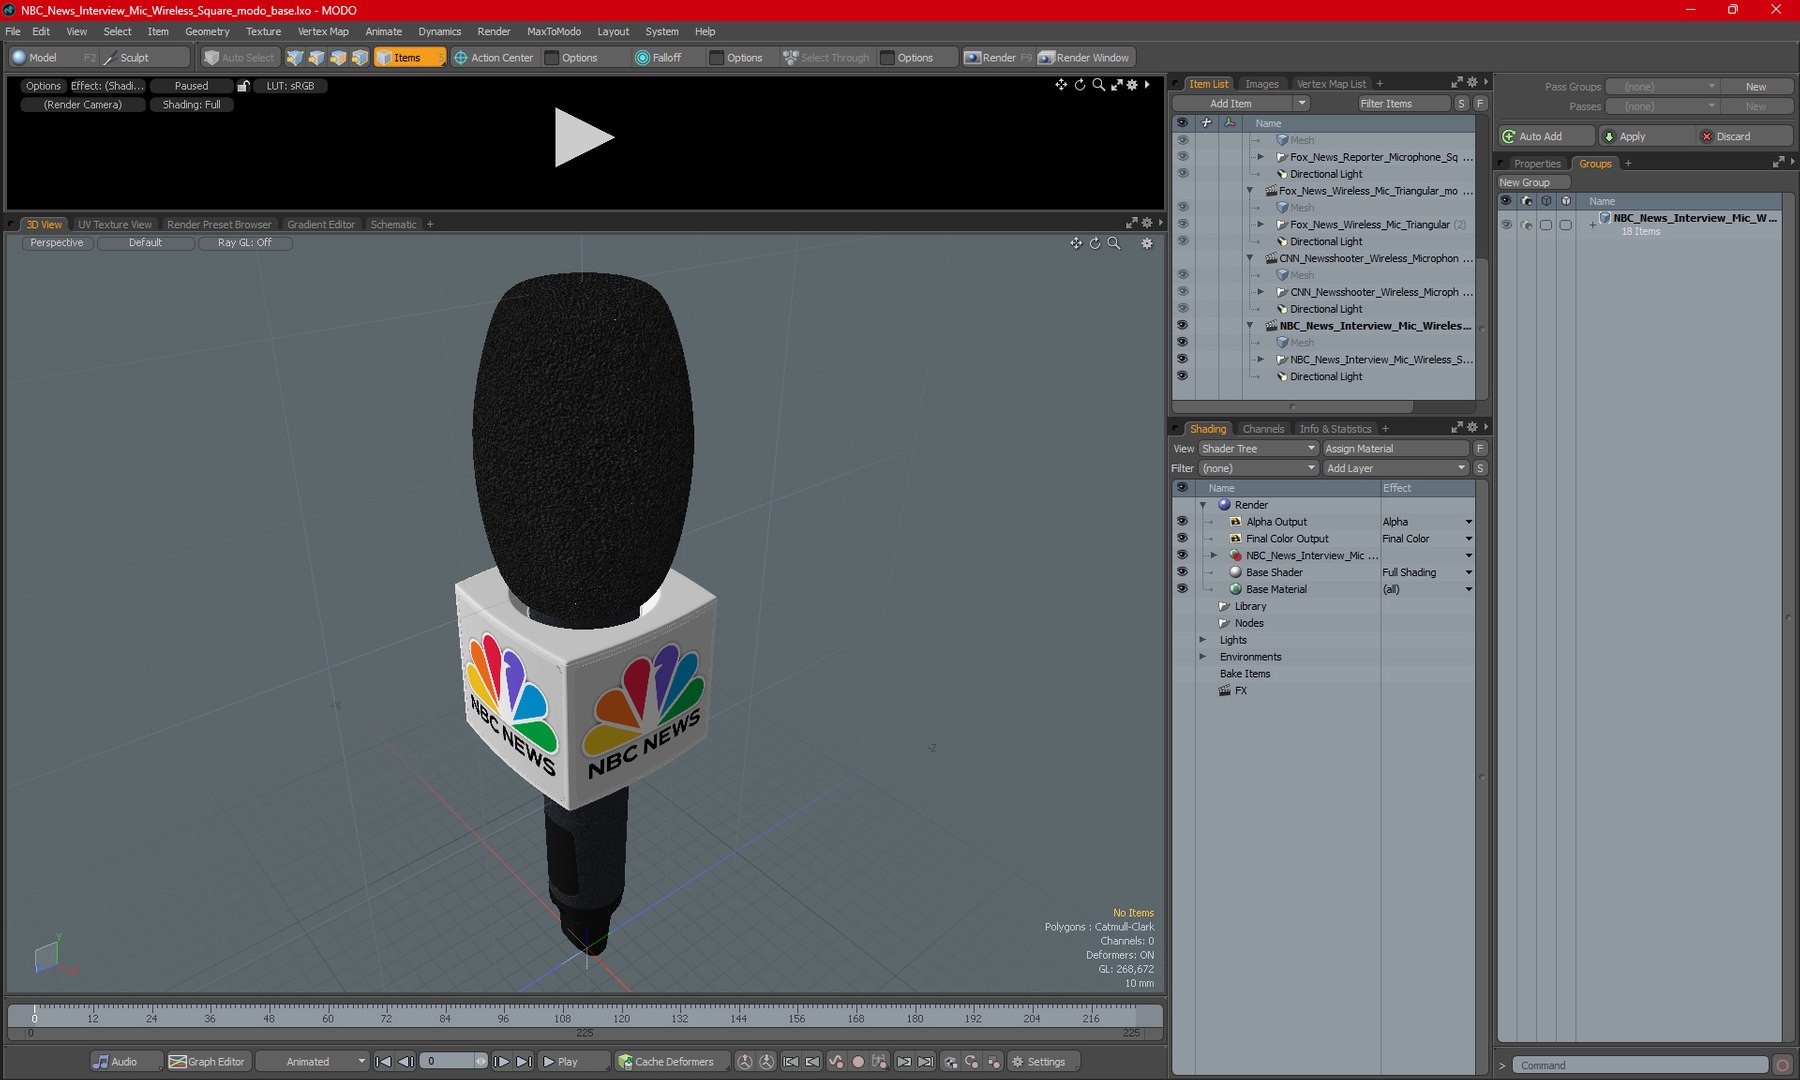Expand the Lights group in Shader Tree
Image resolution: width=1800 pixels, height=1080 pixels.
pos(1203,640)
